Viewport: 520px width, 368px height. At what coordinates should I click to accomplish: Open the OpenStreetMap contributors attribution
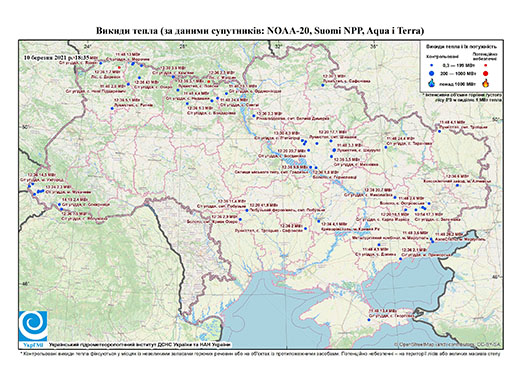point(447,345)
